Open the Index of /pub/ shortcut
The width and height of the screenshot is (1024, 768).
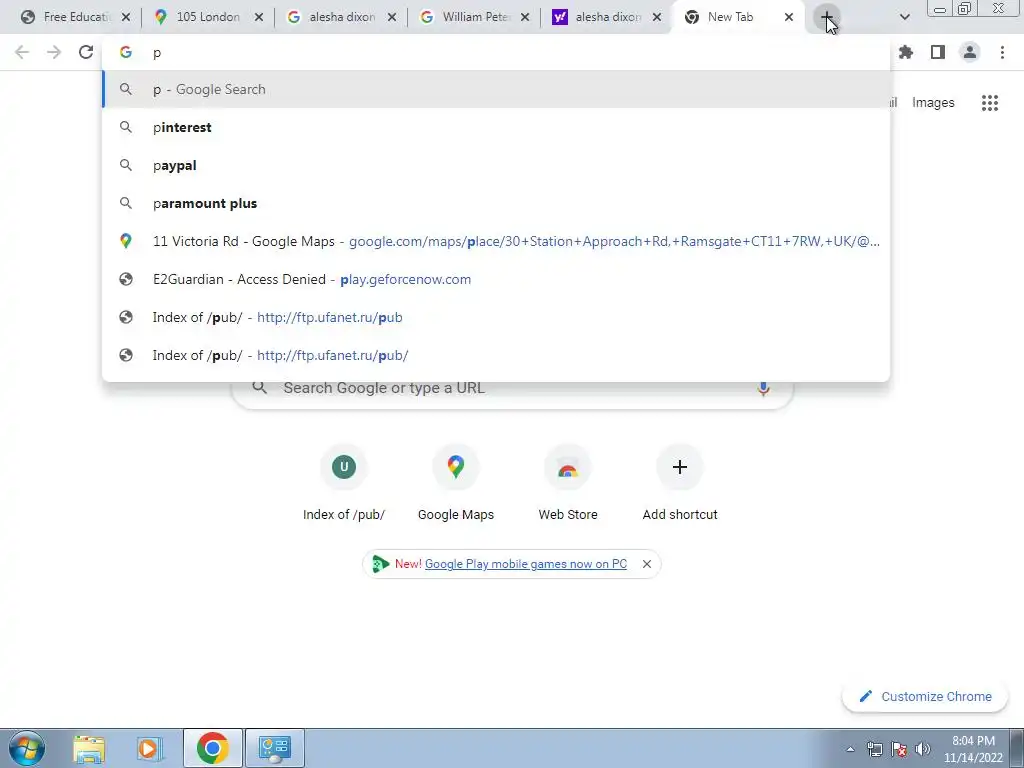click(344, 483)
